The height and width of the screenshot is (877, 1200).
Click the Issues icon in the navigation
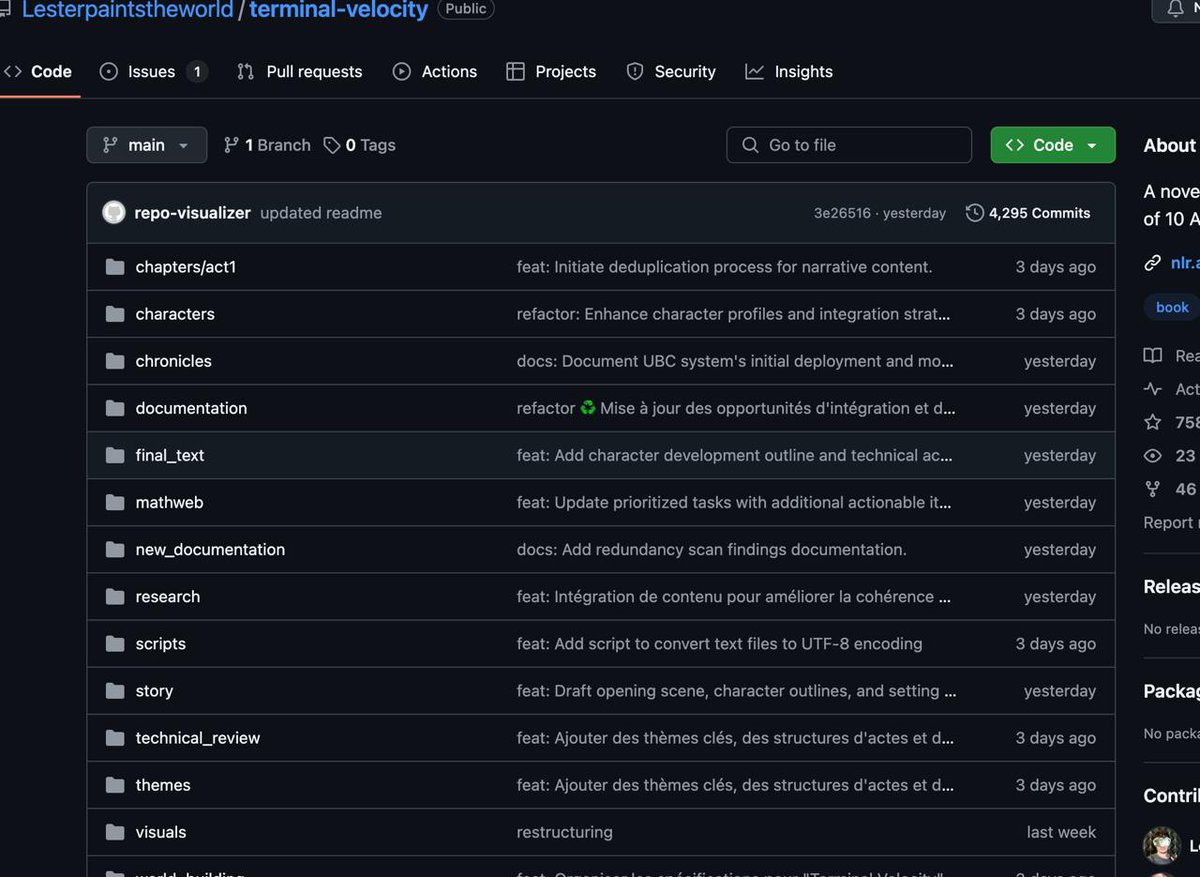pos(110,71)
